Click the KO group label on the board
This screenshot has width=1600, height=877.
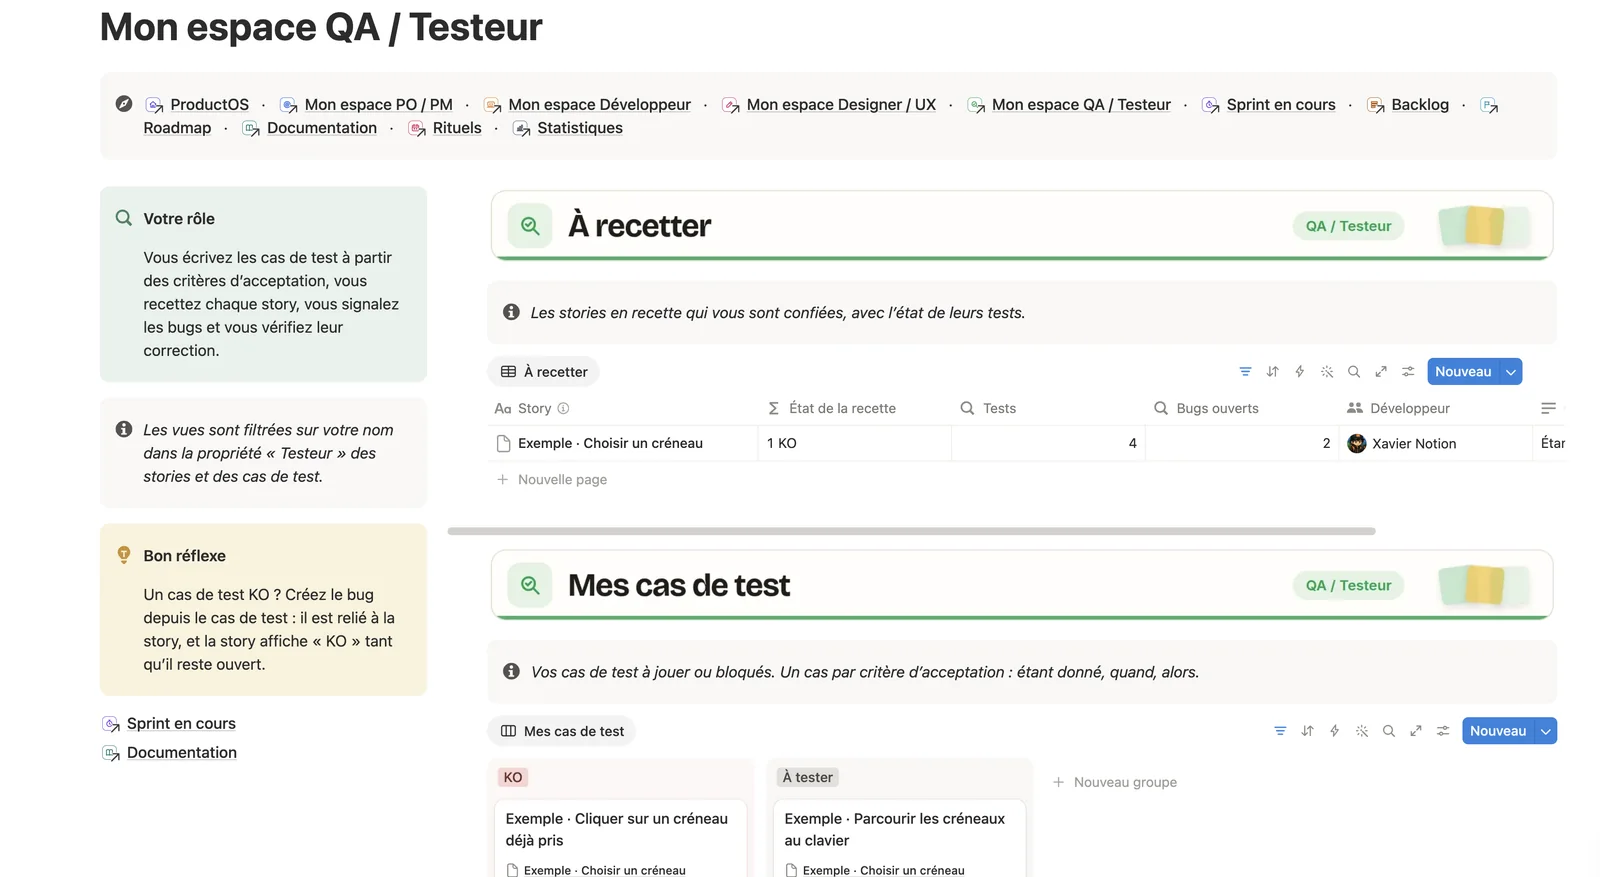(513, 777)
